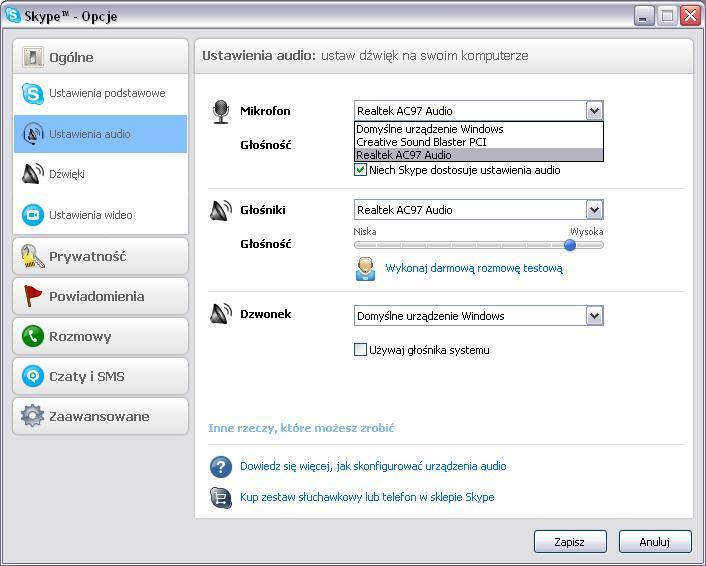This screenshot has width=706, height=566.
Task: Open the Powiadomienia section
Action: click(x=100, y=296)
